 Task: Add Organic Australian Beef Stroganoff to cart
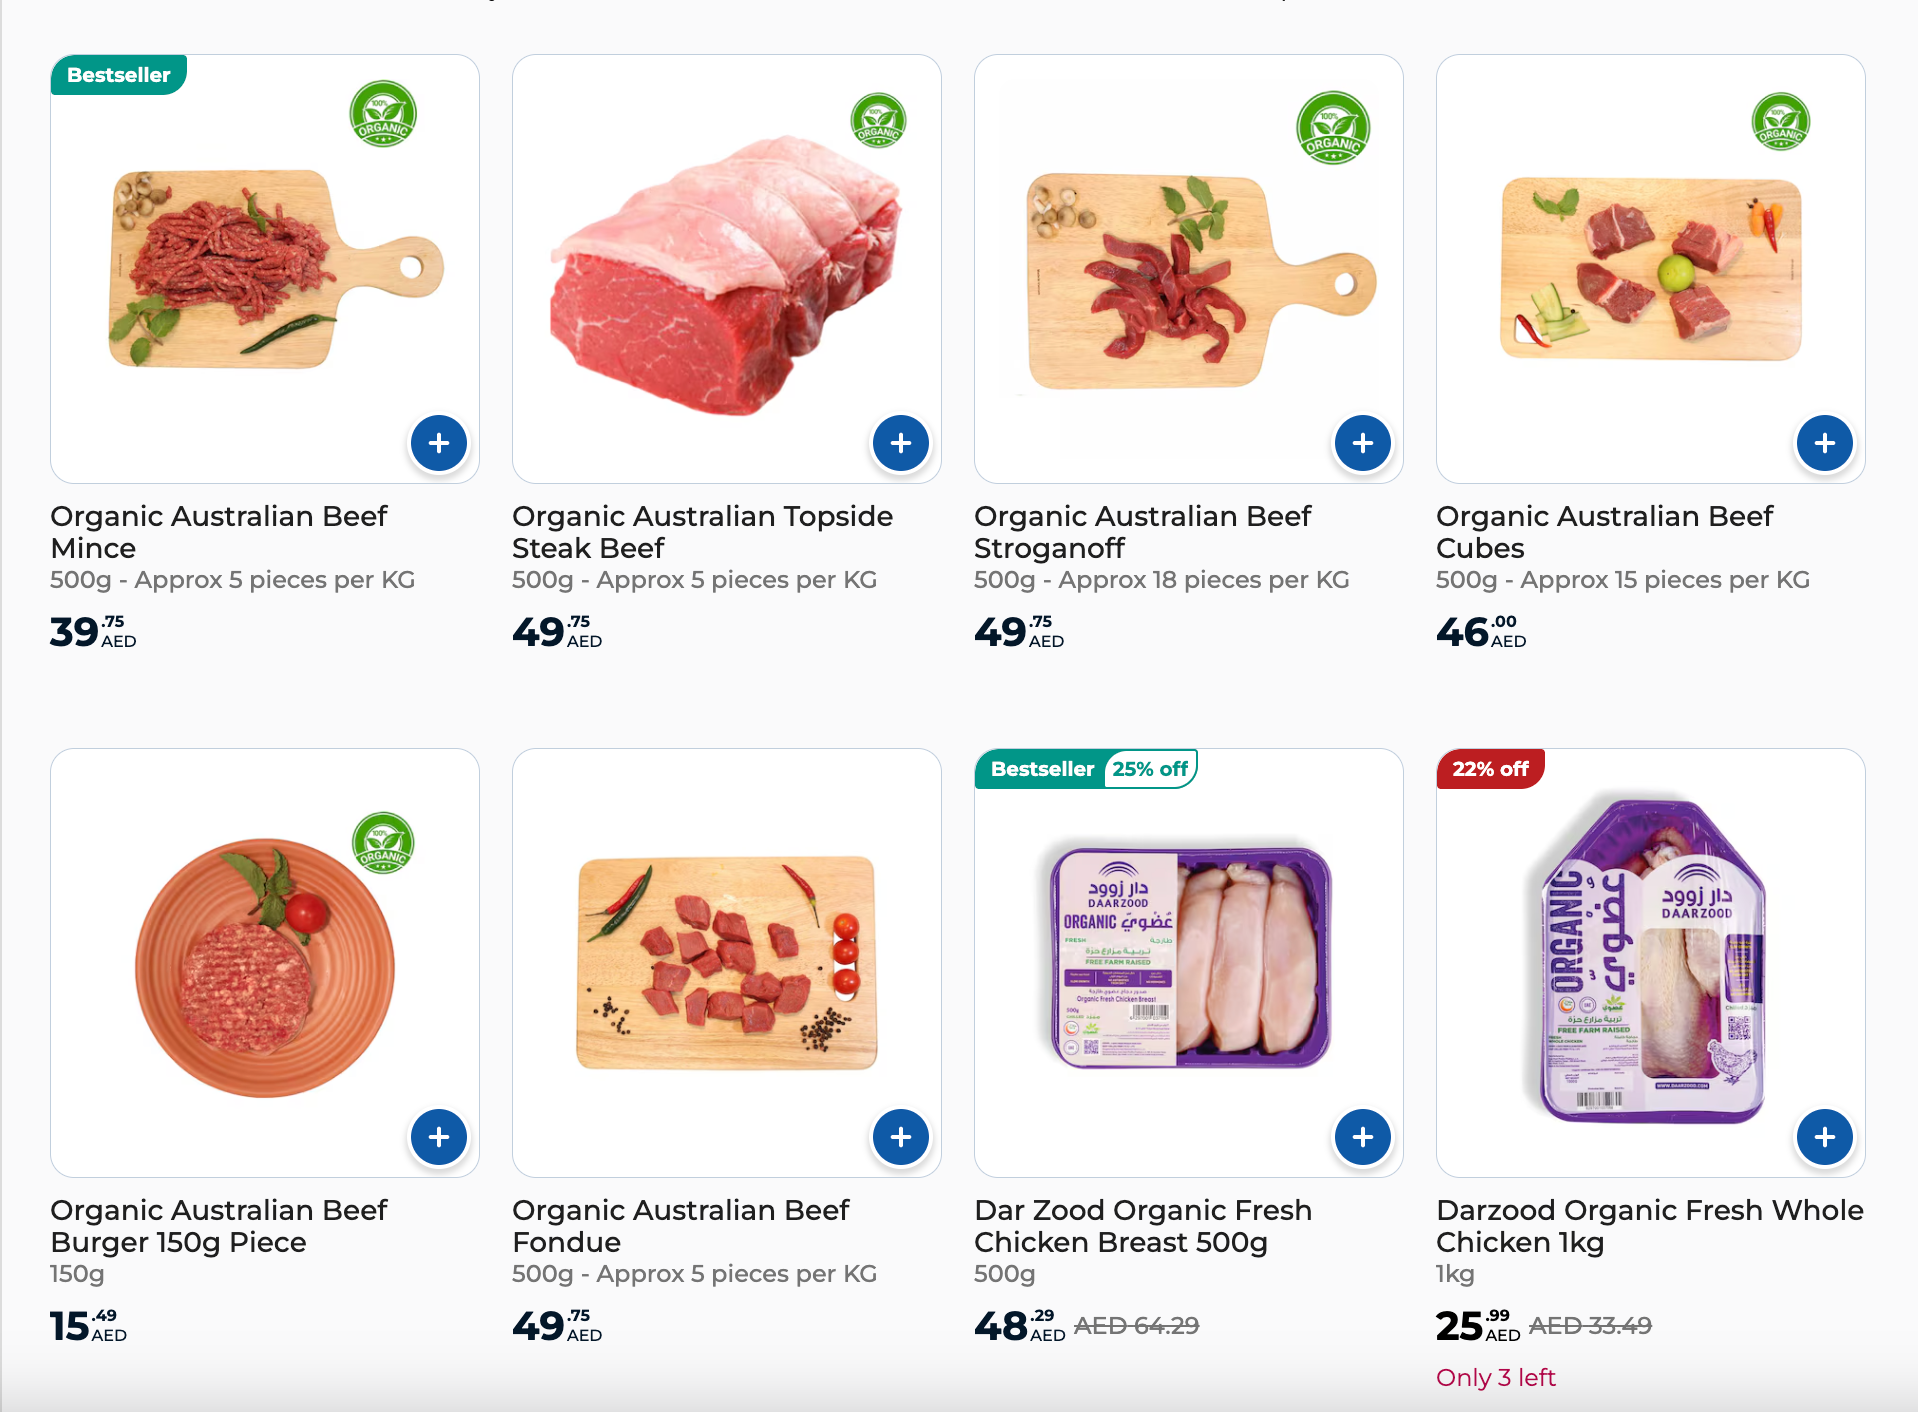pyautogui.click(x=1363, y=443)
